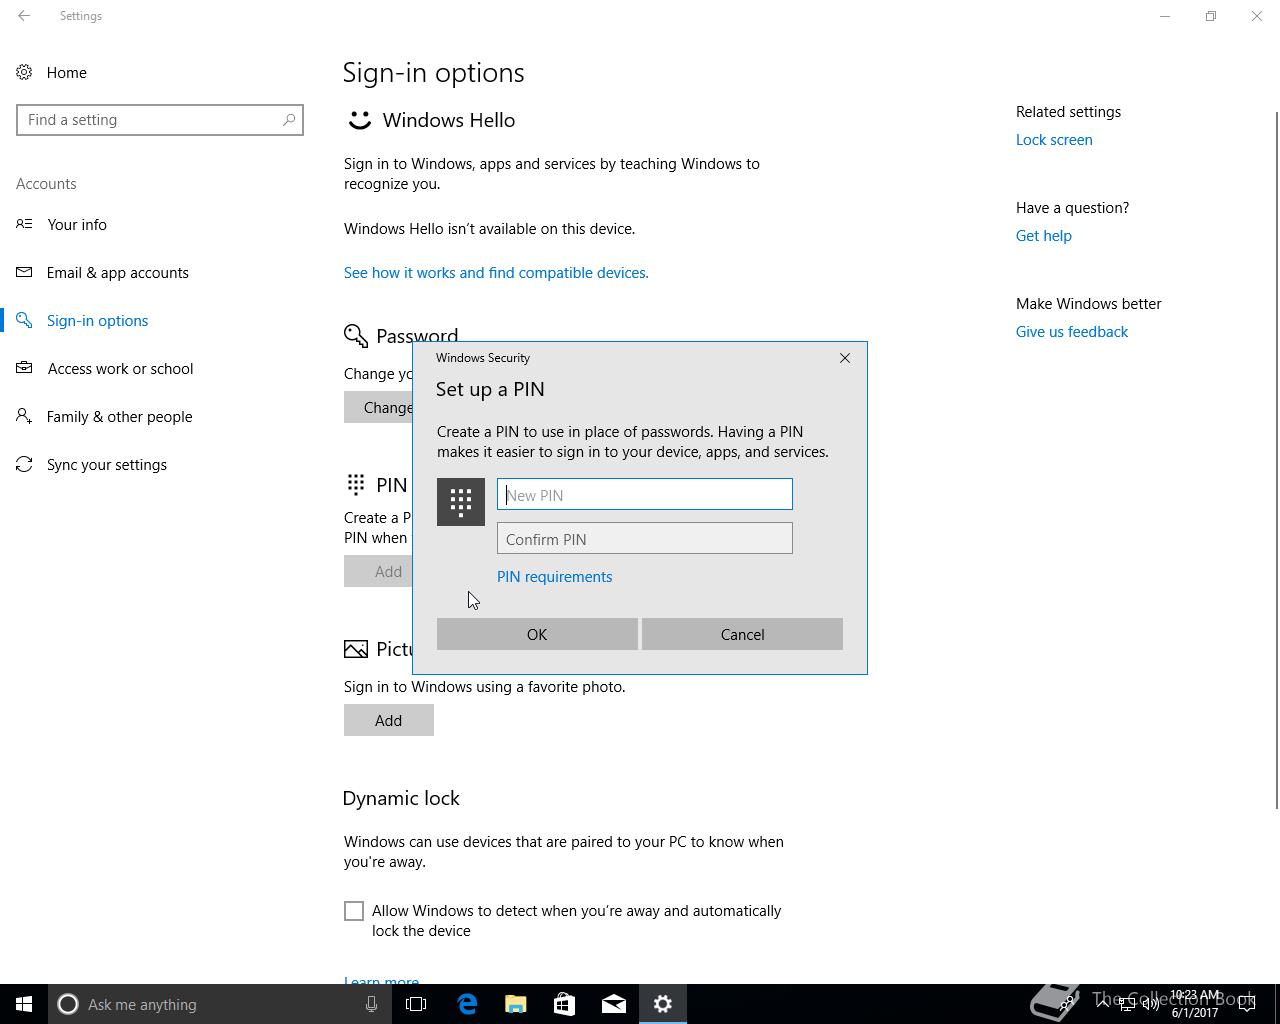Viewport: 1280px width, 1024px height.
Task: Select the Access work or school briefcase icon
Action: (24, 368)
